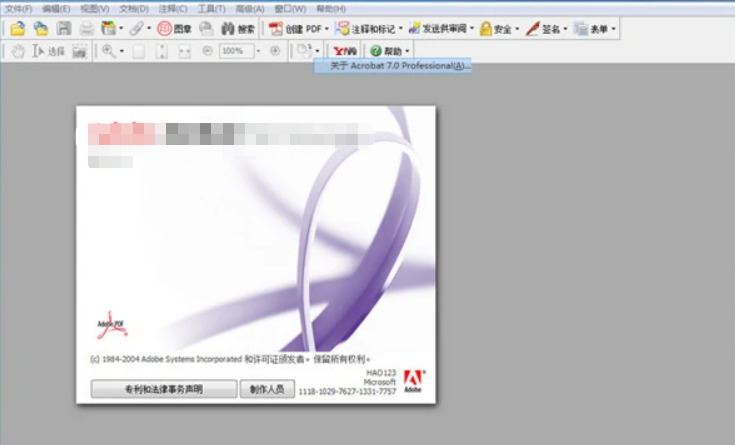Image resolution: width=735 pixels, height=445 pixels.
Task: Open the 视图(V) menu
Action: [x=95, y=9]
